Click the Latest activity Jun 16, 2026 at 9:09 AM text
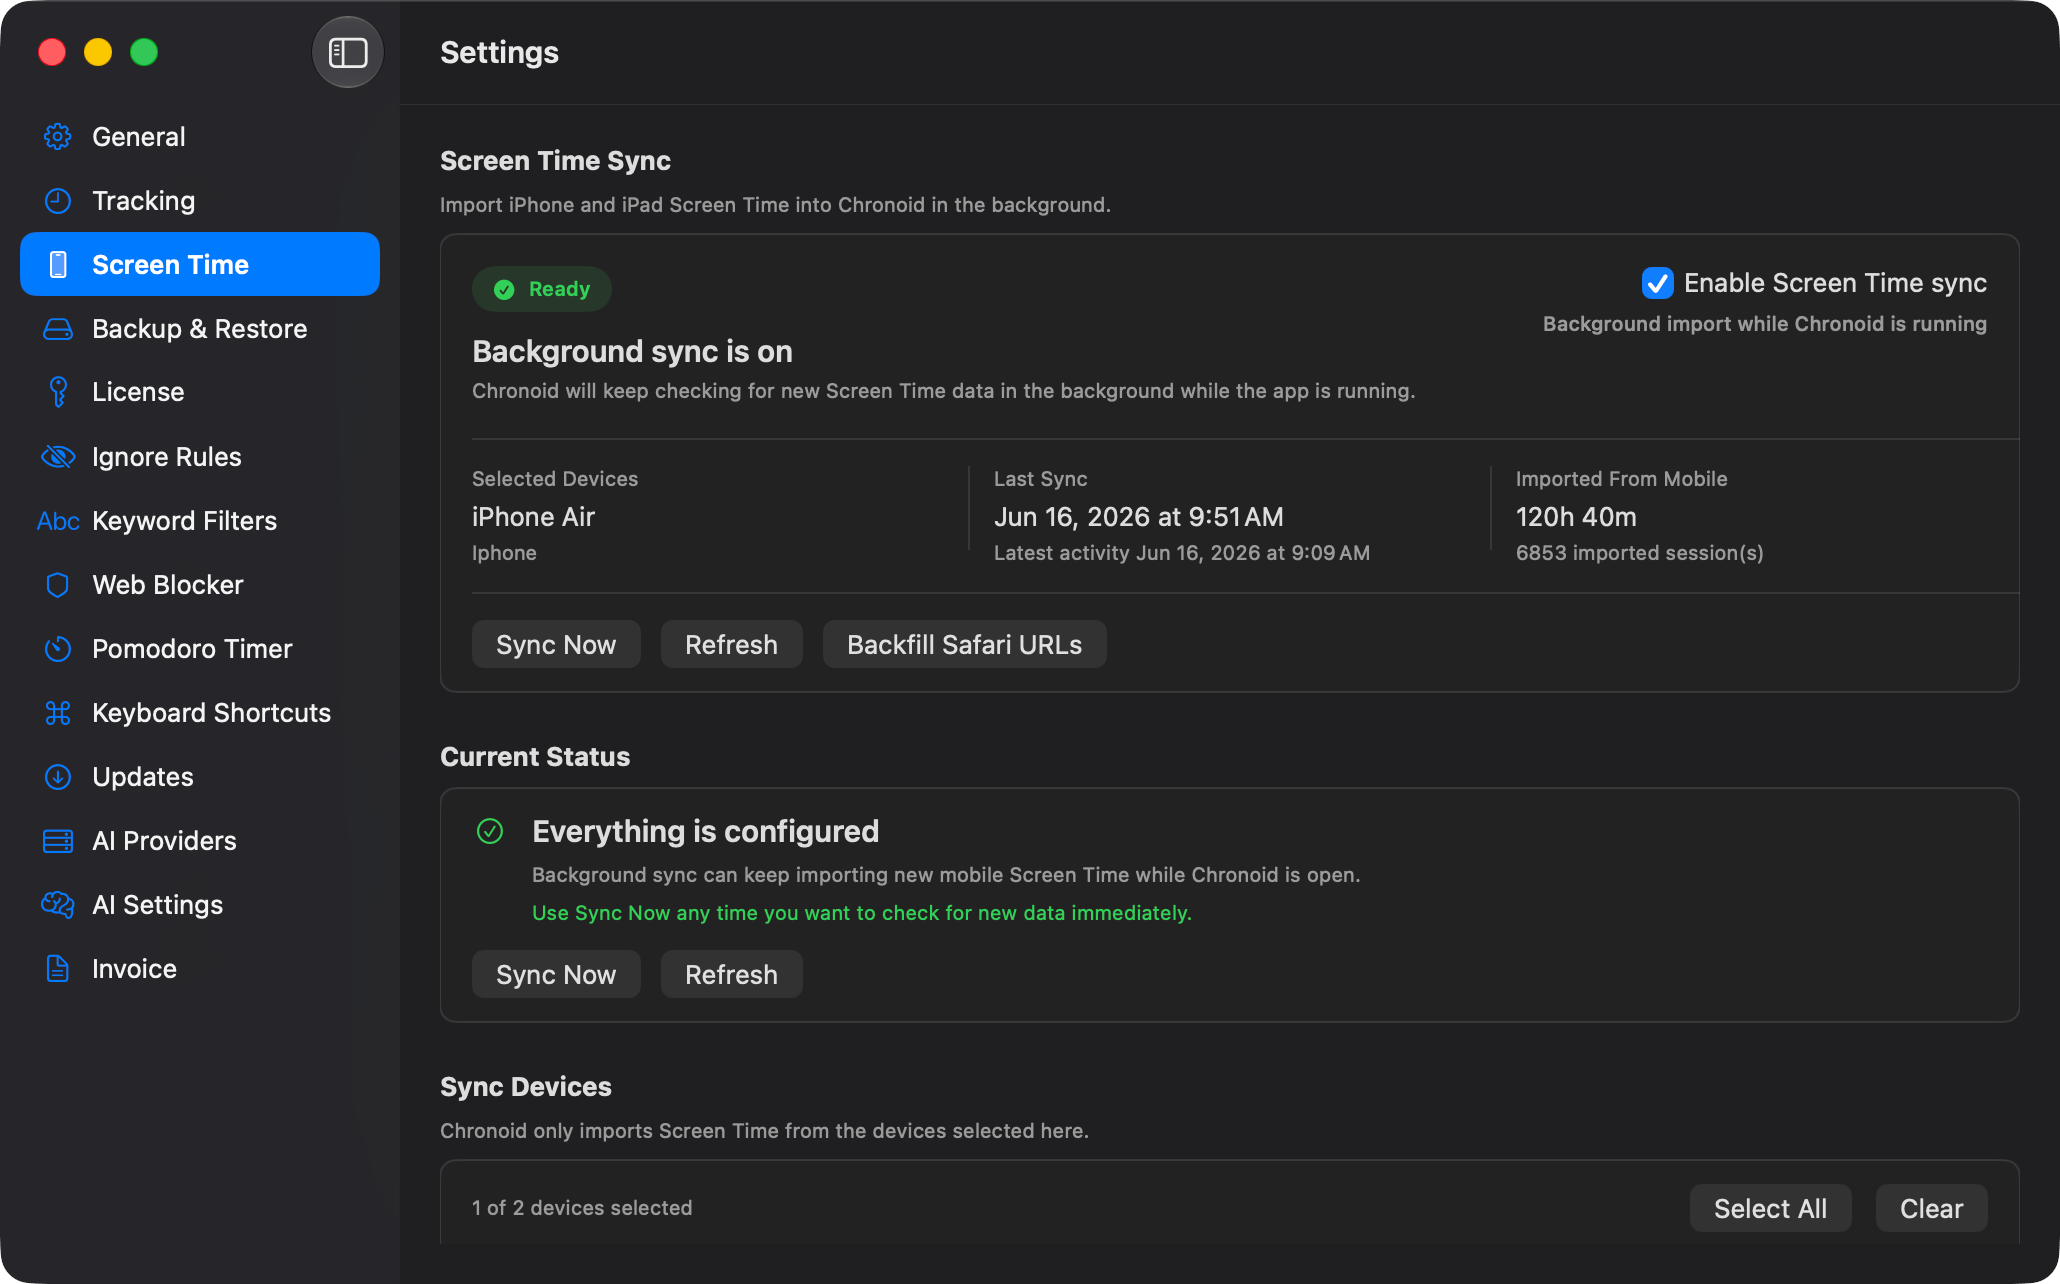Viewport: 2060px width, 1284px height. [1181, 553]
